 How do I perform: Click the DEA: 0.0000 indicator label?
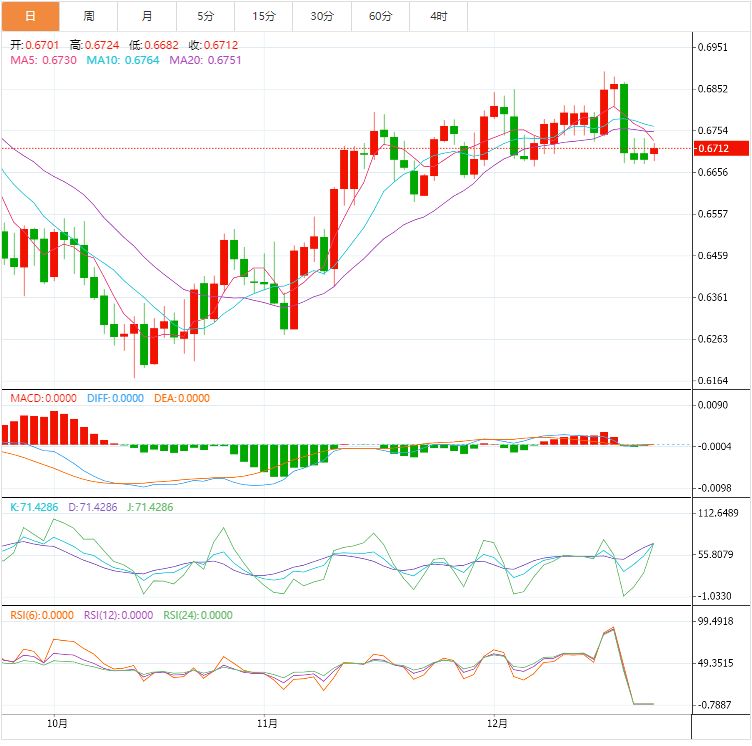(x=182, y=398)
